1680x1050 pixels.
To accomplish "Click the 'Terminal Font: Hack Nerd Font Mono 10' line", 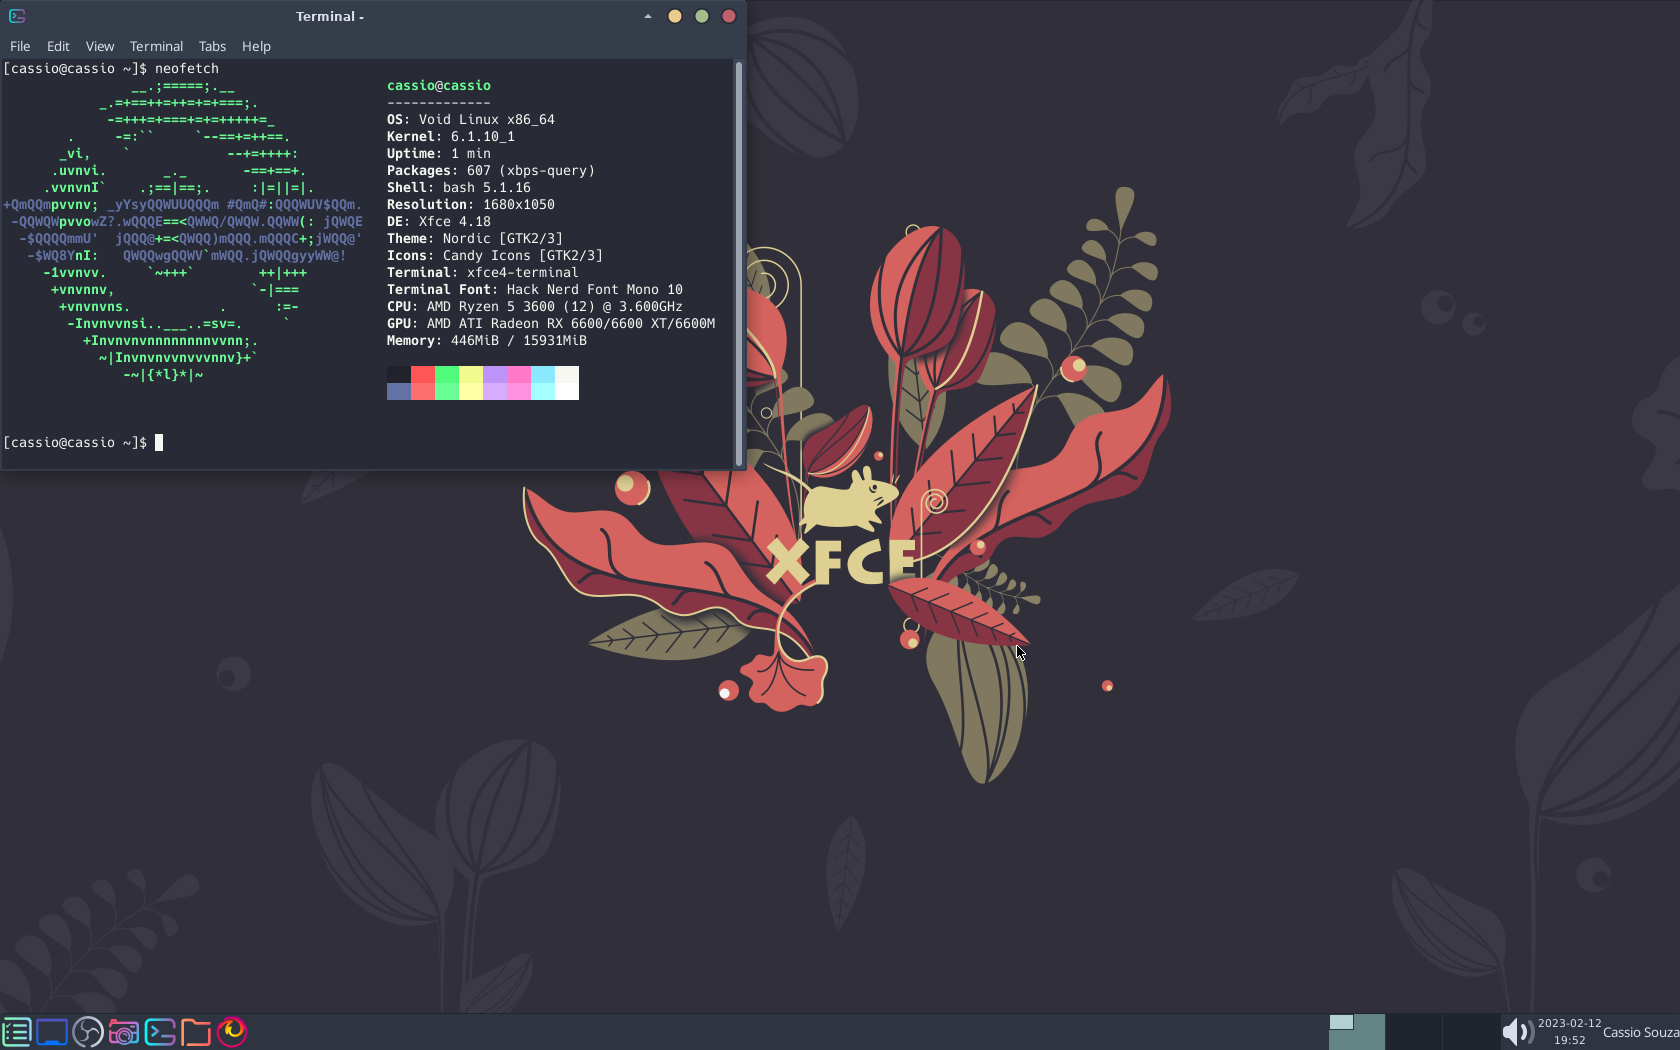I will click(x=535, y=290).
